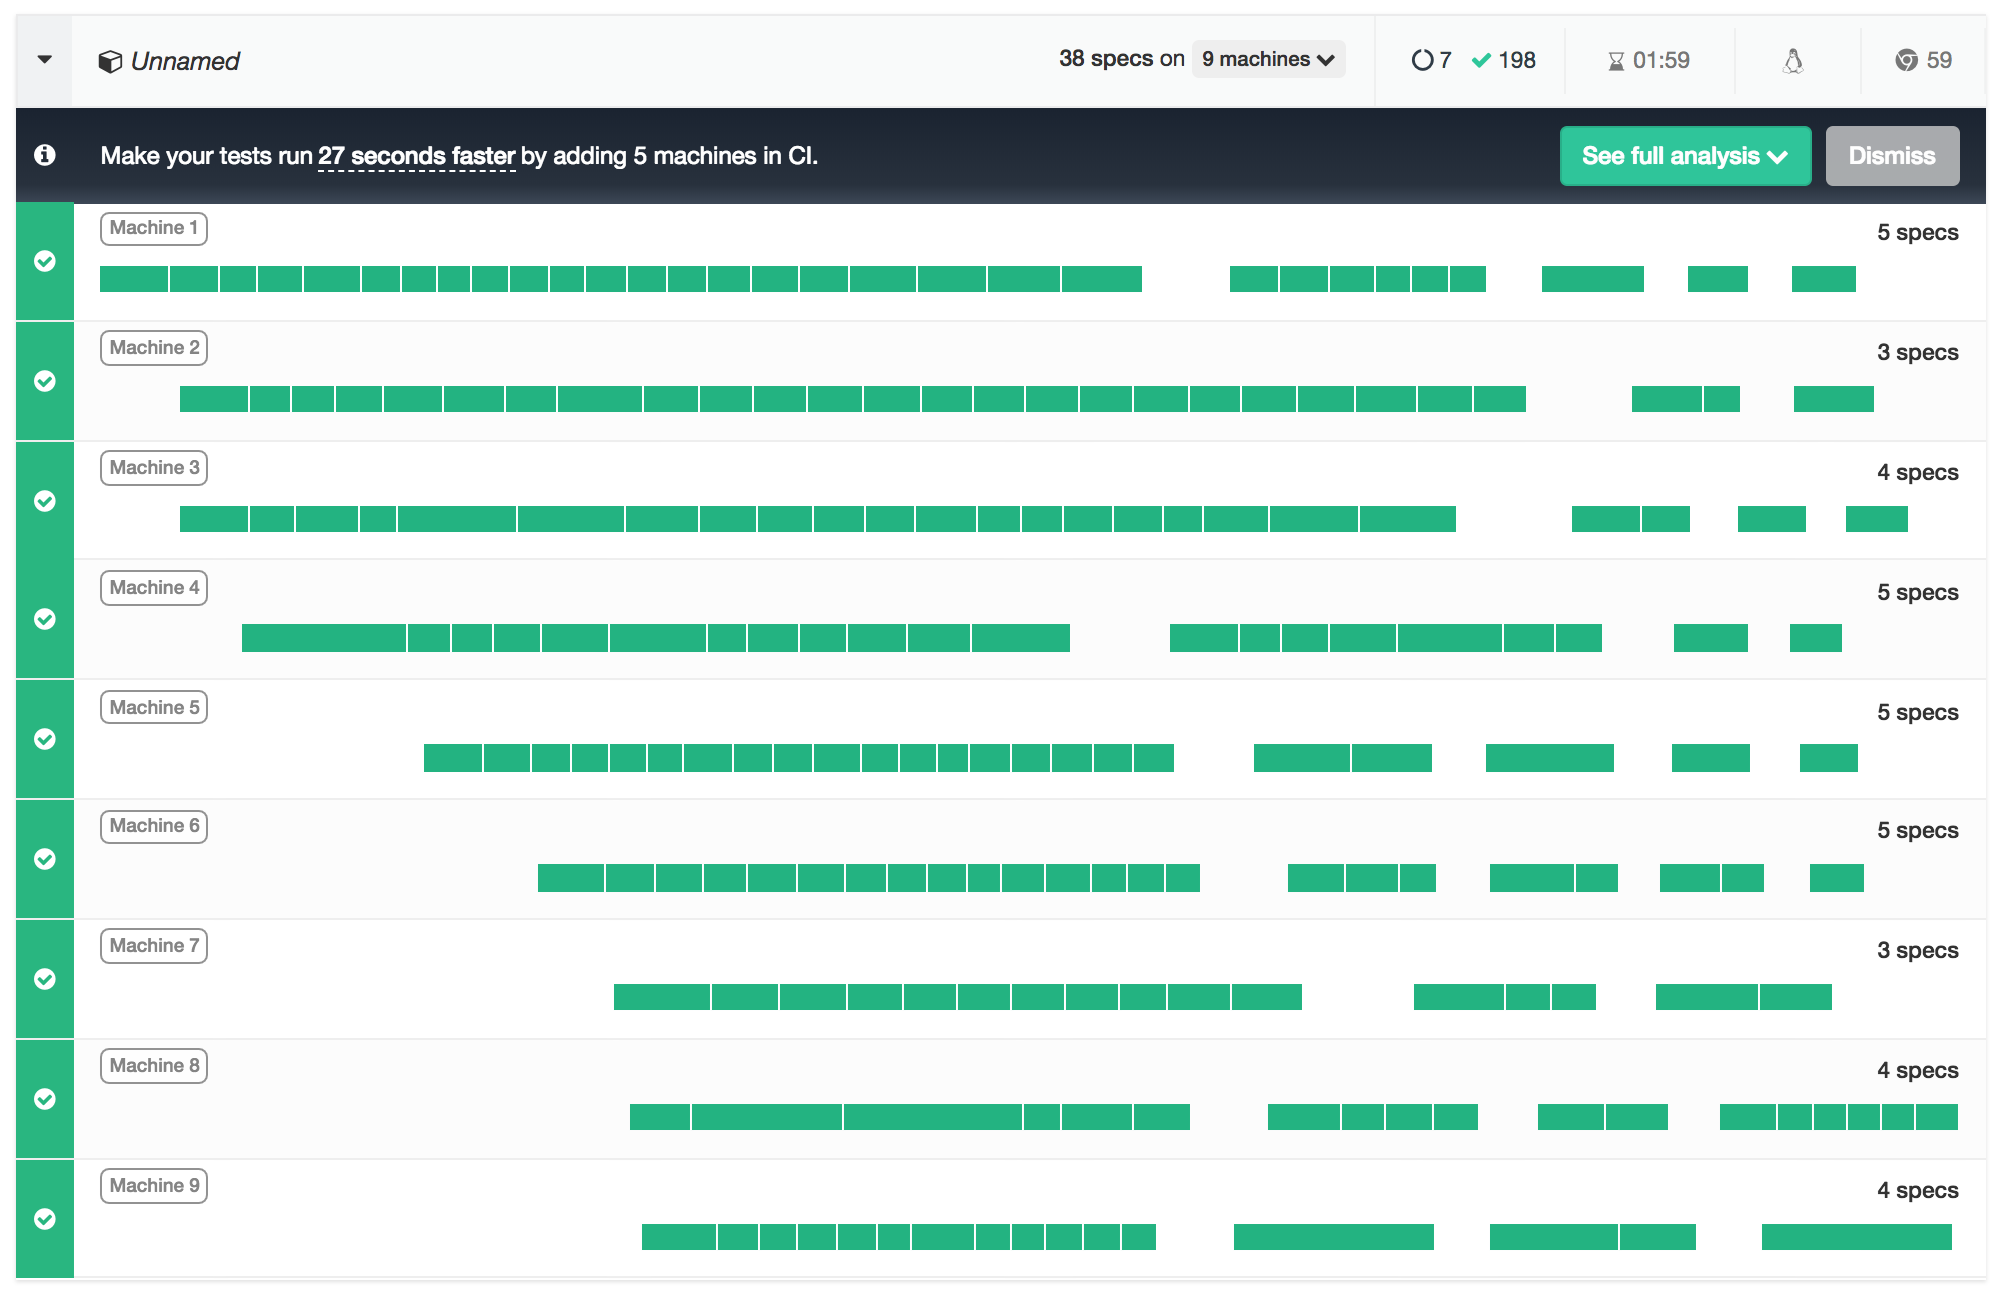The image size is (2008, 1294).
Task: Click the green passed checkmark icon with 198
Action: [x=1482, y=60]
